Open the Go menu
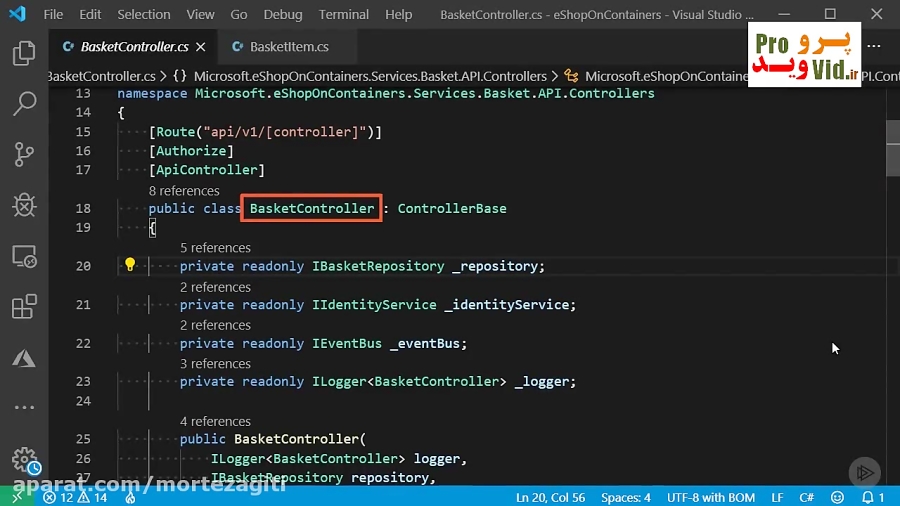 (x=239, y=14)
